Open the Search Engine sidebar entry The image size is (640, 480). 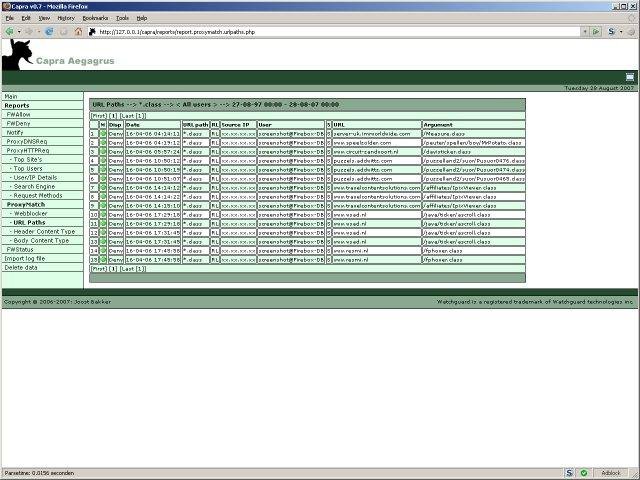tap(32, 186)
